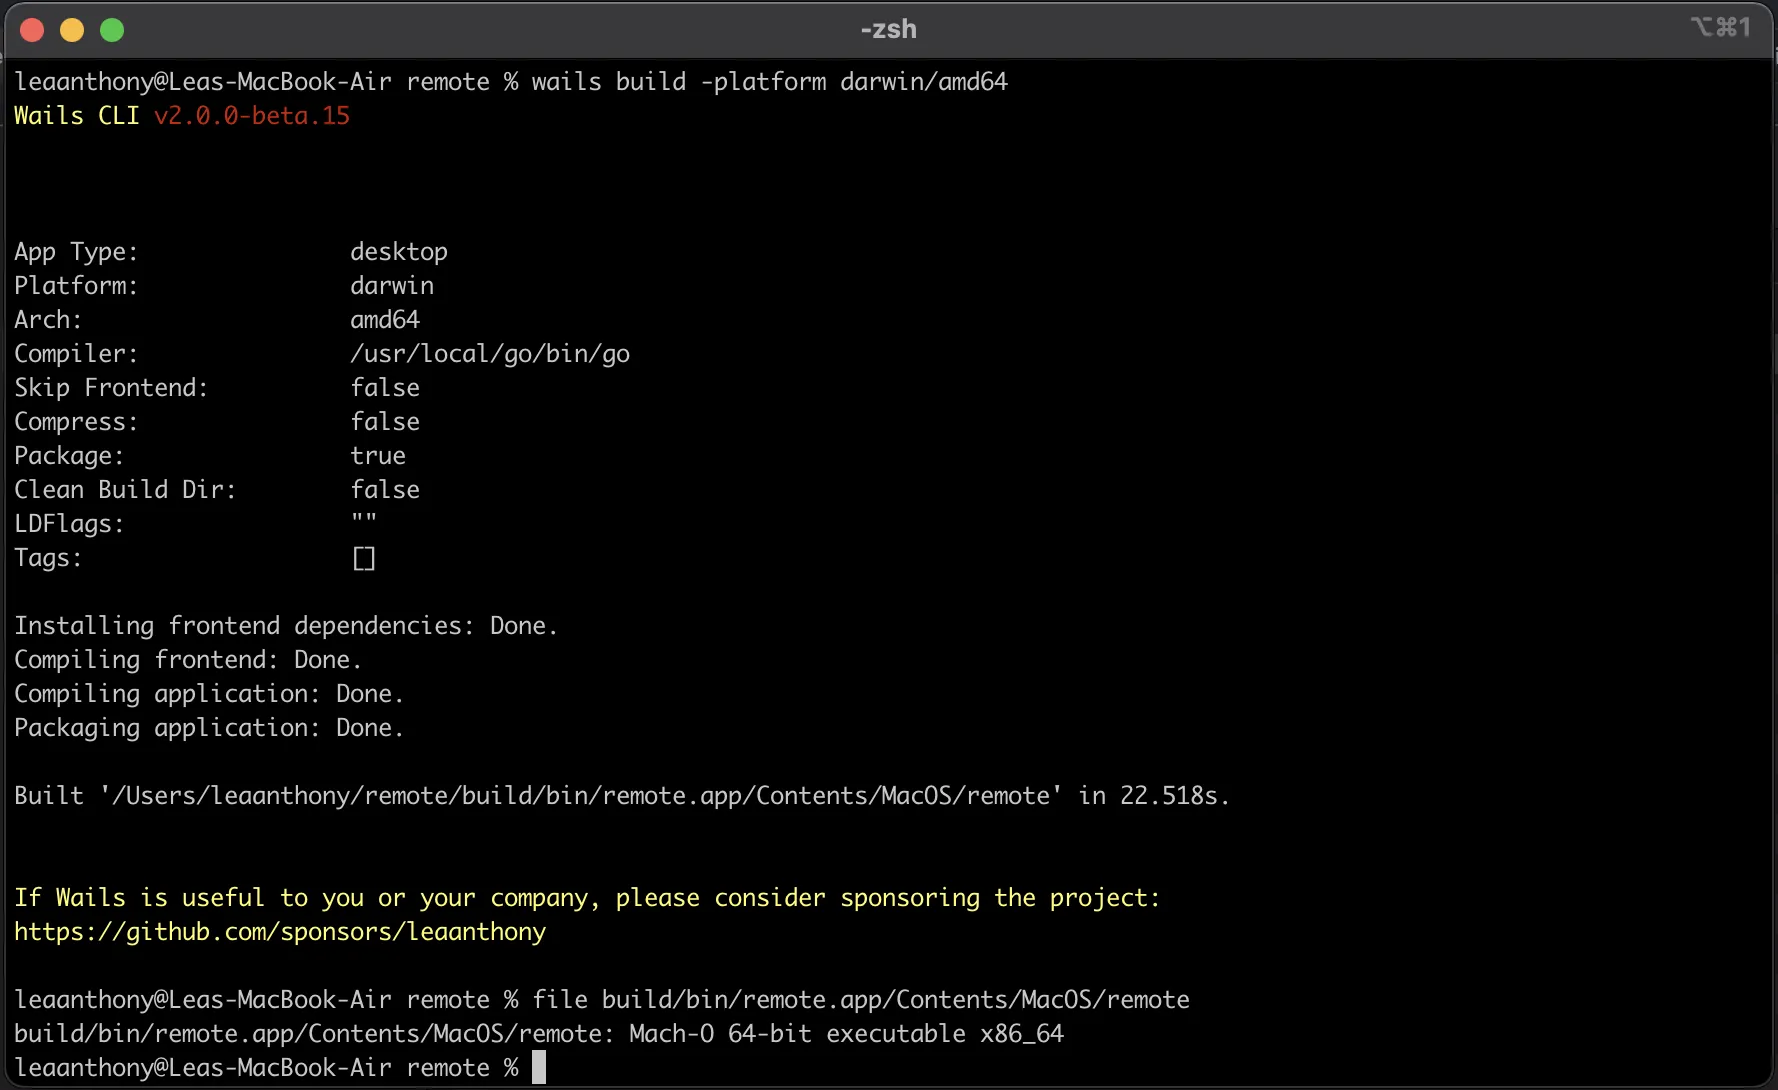Click the Mach-O executable file description
Screen dimensions: 1778x1090
845,1033
